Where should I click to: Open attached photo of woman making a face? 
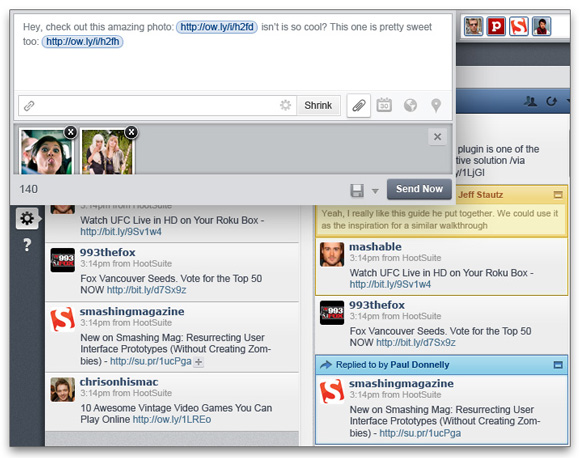pos(46,152)
